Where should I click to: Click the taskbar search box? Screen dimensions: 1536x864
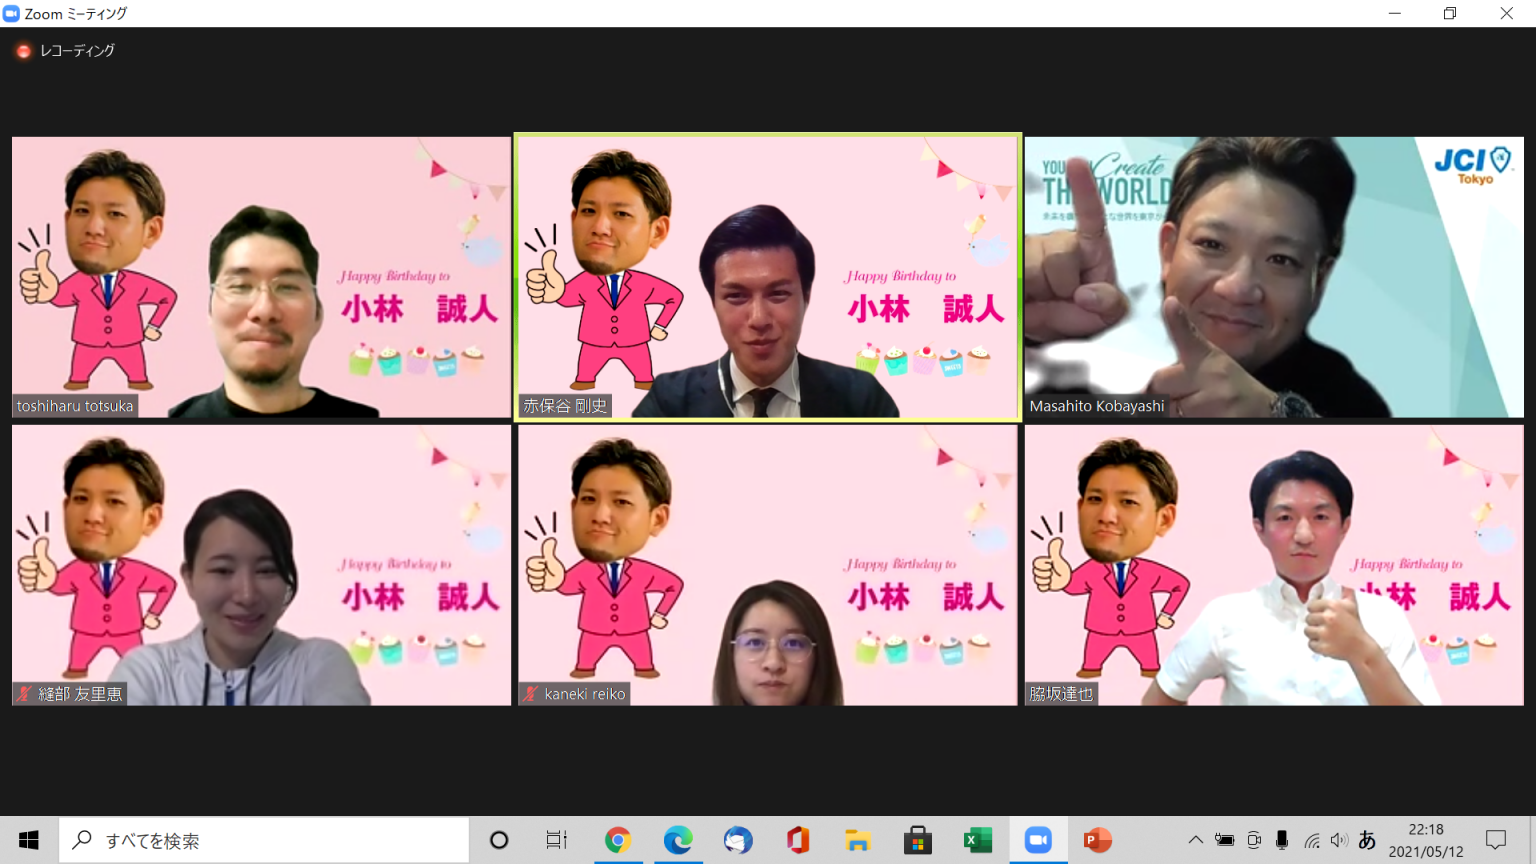[264, 840]
